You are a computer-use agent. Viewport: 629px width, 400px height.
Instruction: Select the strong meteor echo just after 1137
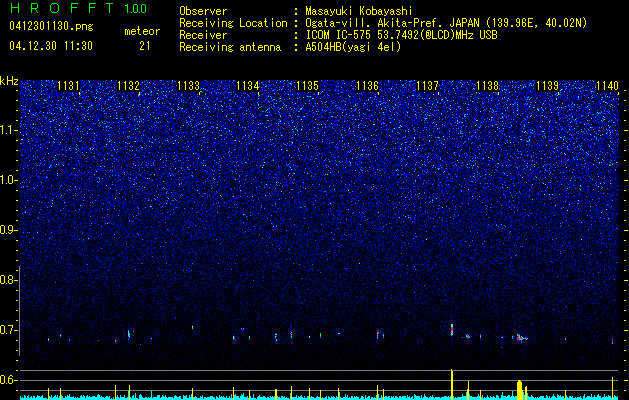coord(452,329)
